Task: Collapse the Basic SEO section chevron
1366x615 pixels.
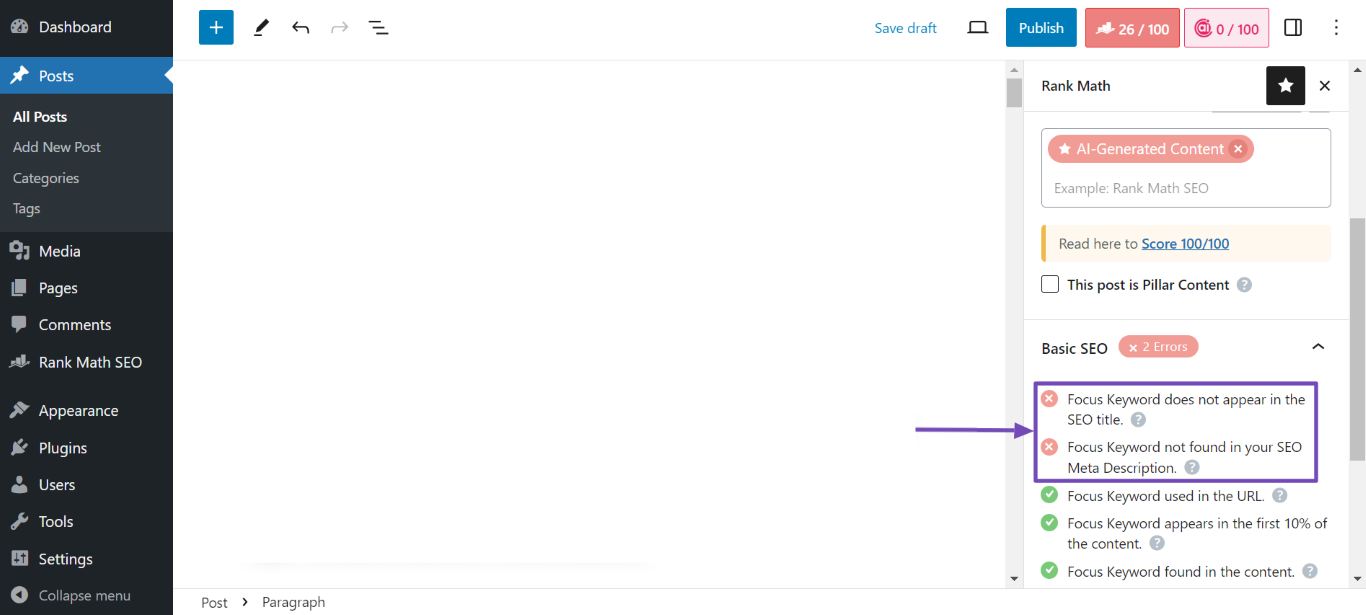Action: [1318, 347]
